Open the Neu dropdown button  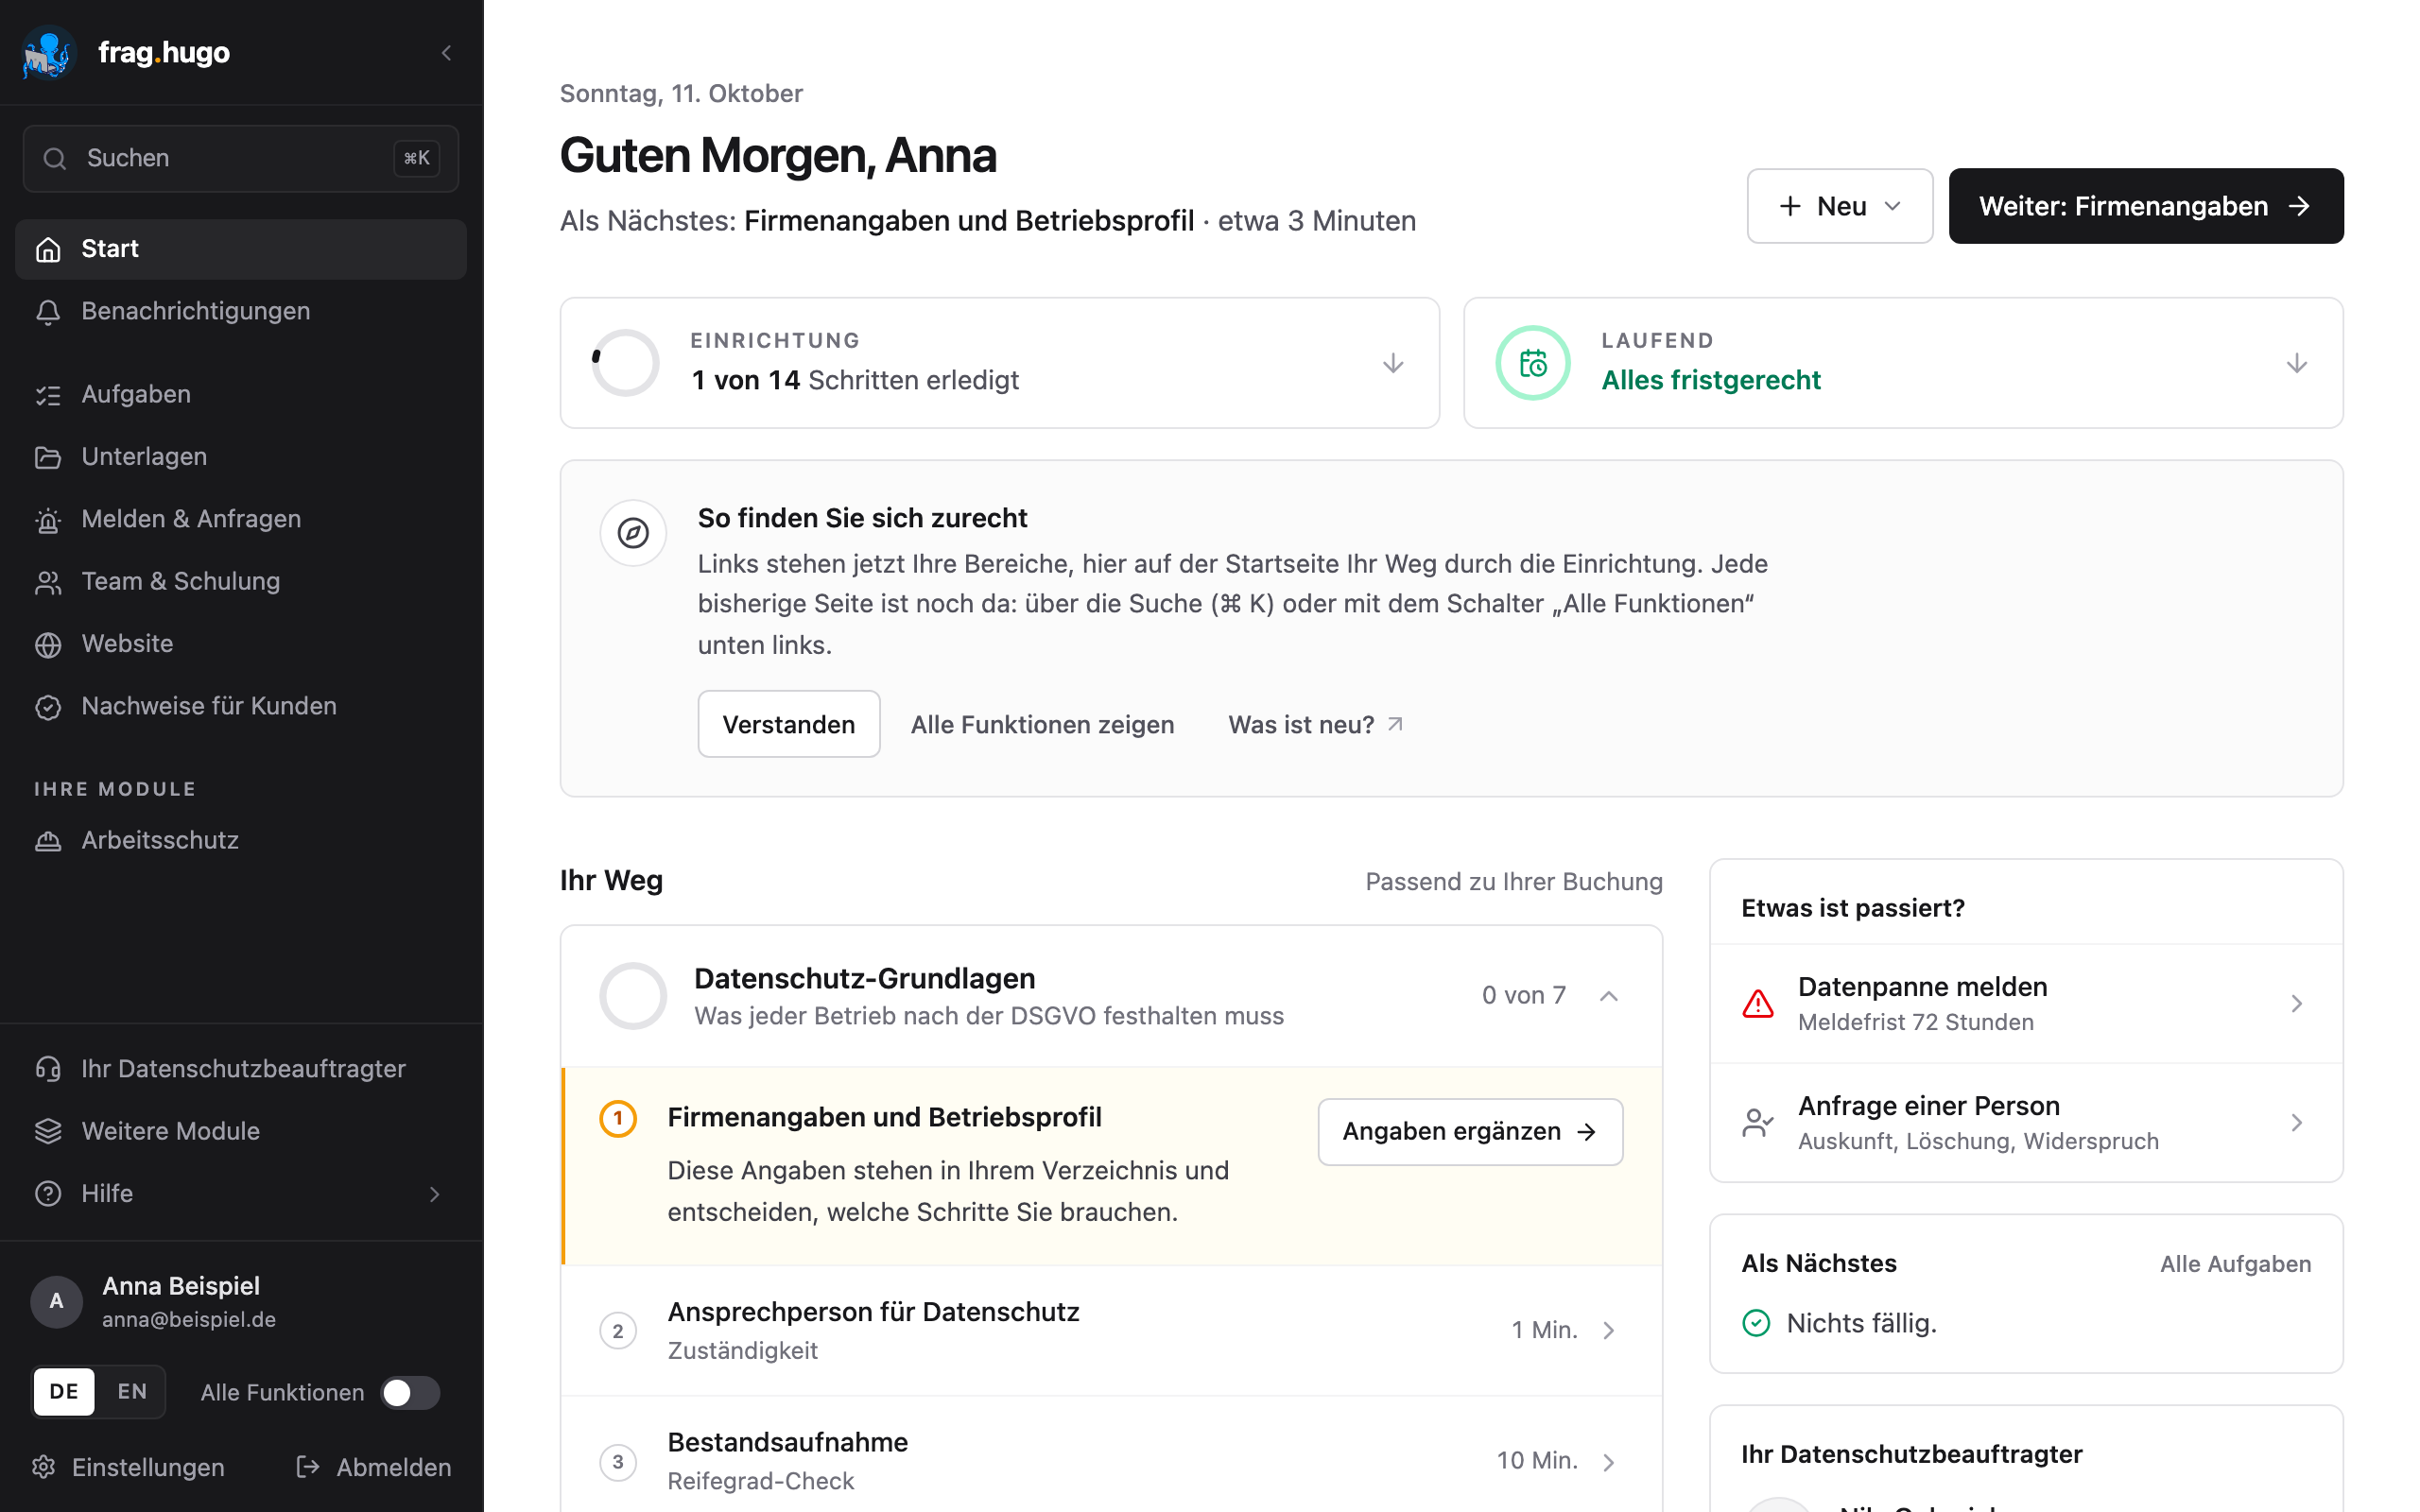tap(1839, 206)
